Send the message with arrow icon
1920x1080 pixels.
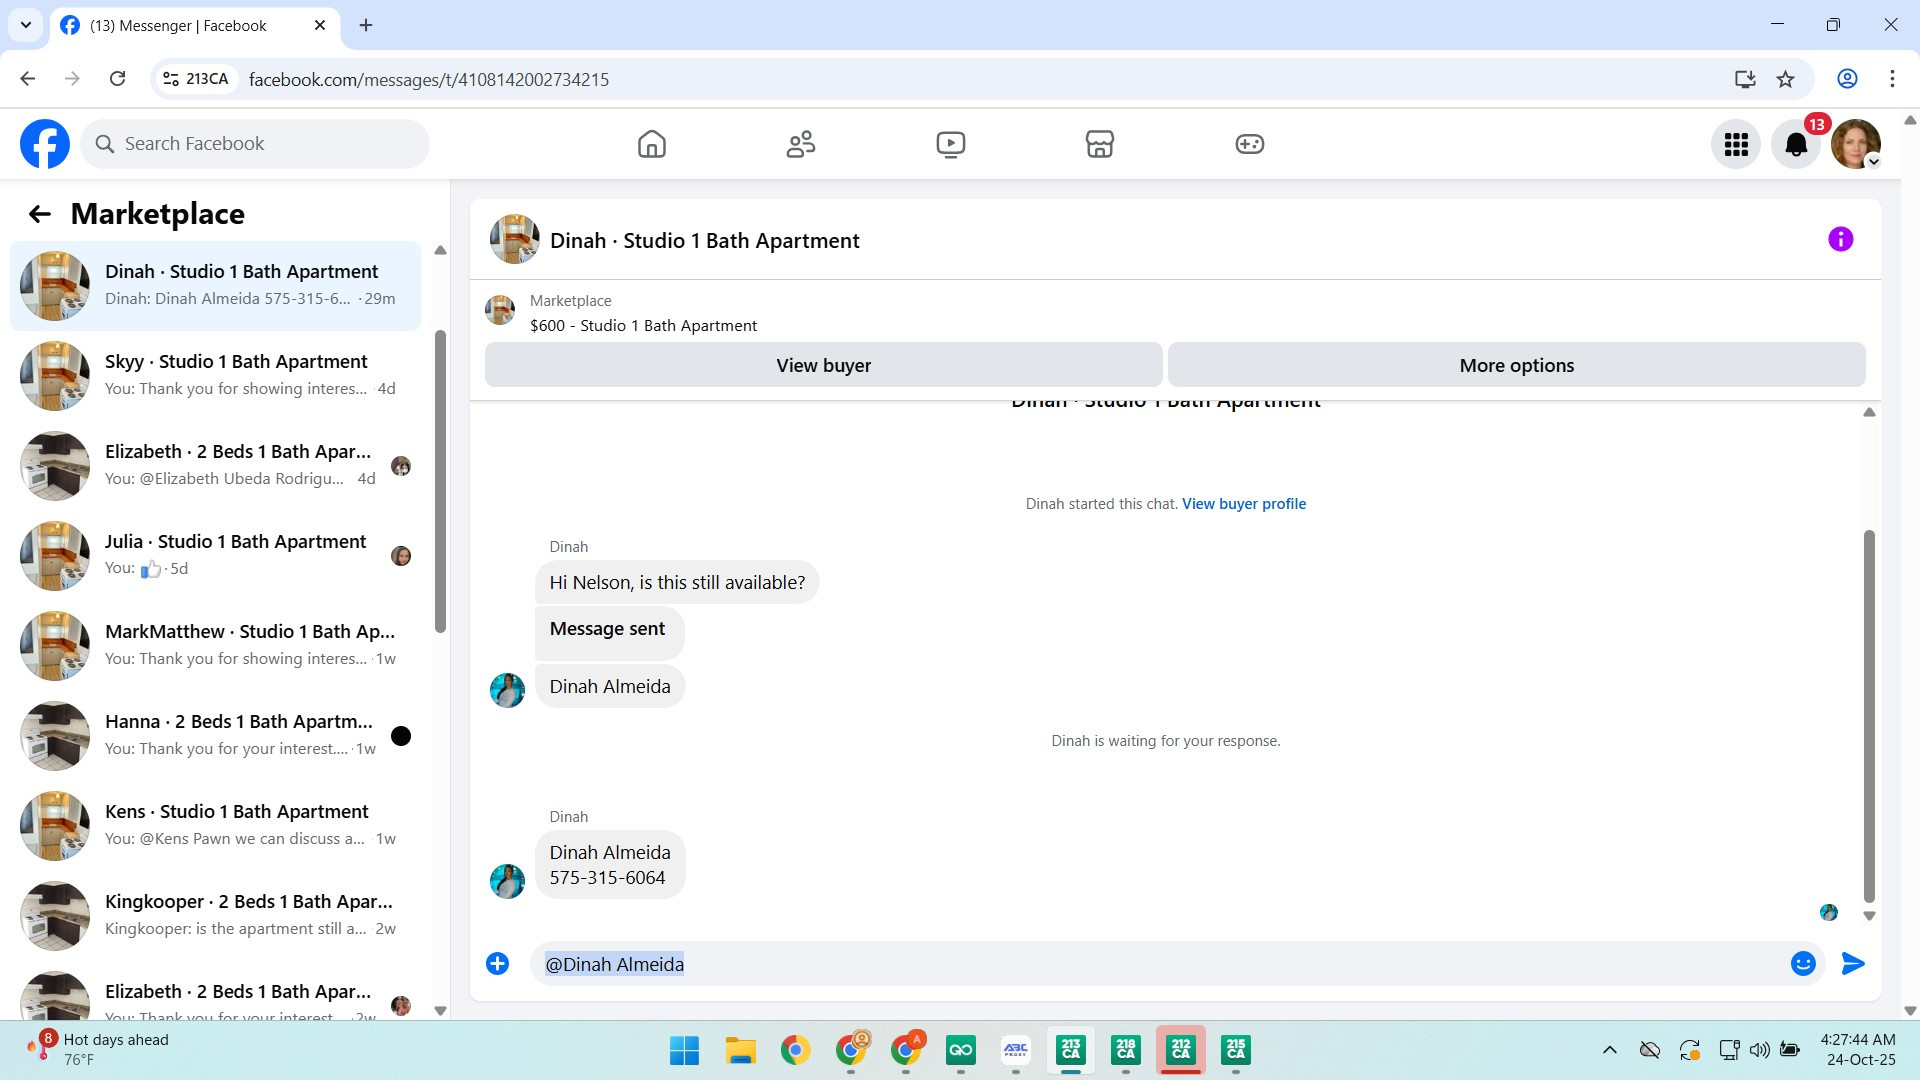click(1853, 964)
